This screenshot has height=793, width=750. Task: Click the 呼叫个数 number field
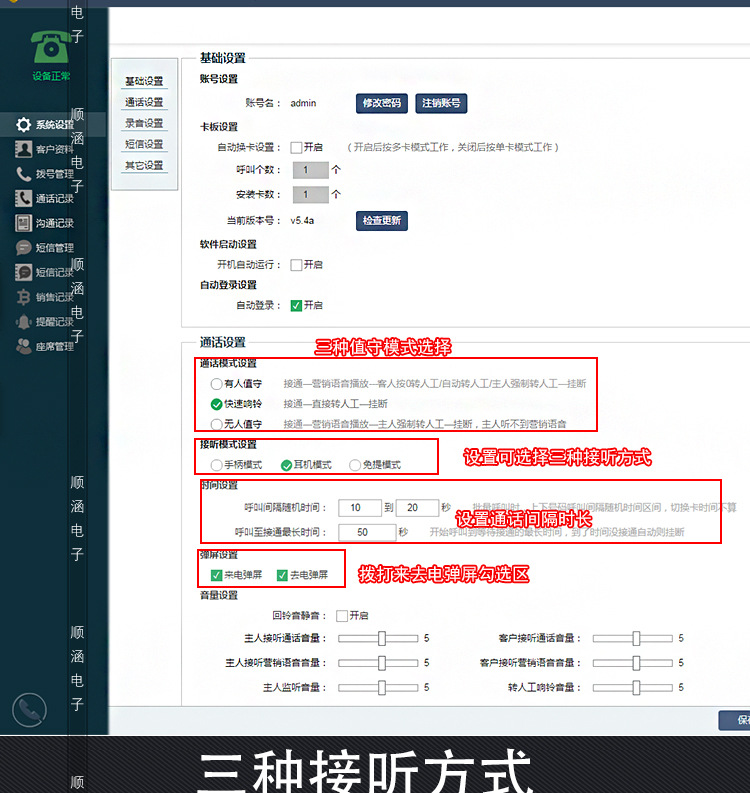[x=311, y=170]
